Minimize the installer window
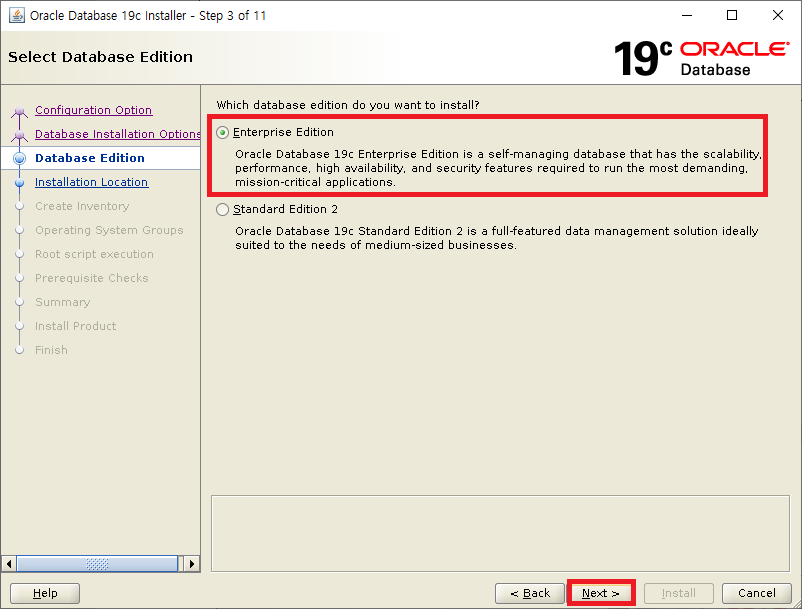The width and height of the screenshot is (802, 609). click(687, 15)
